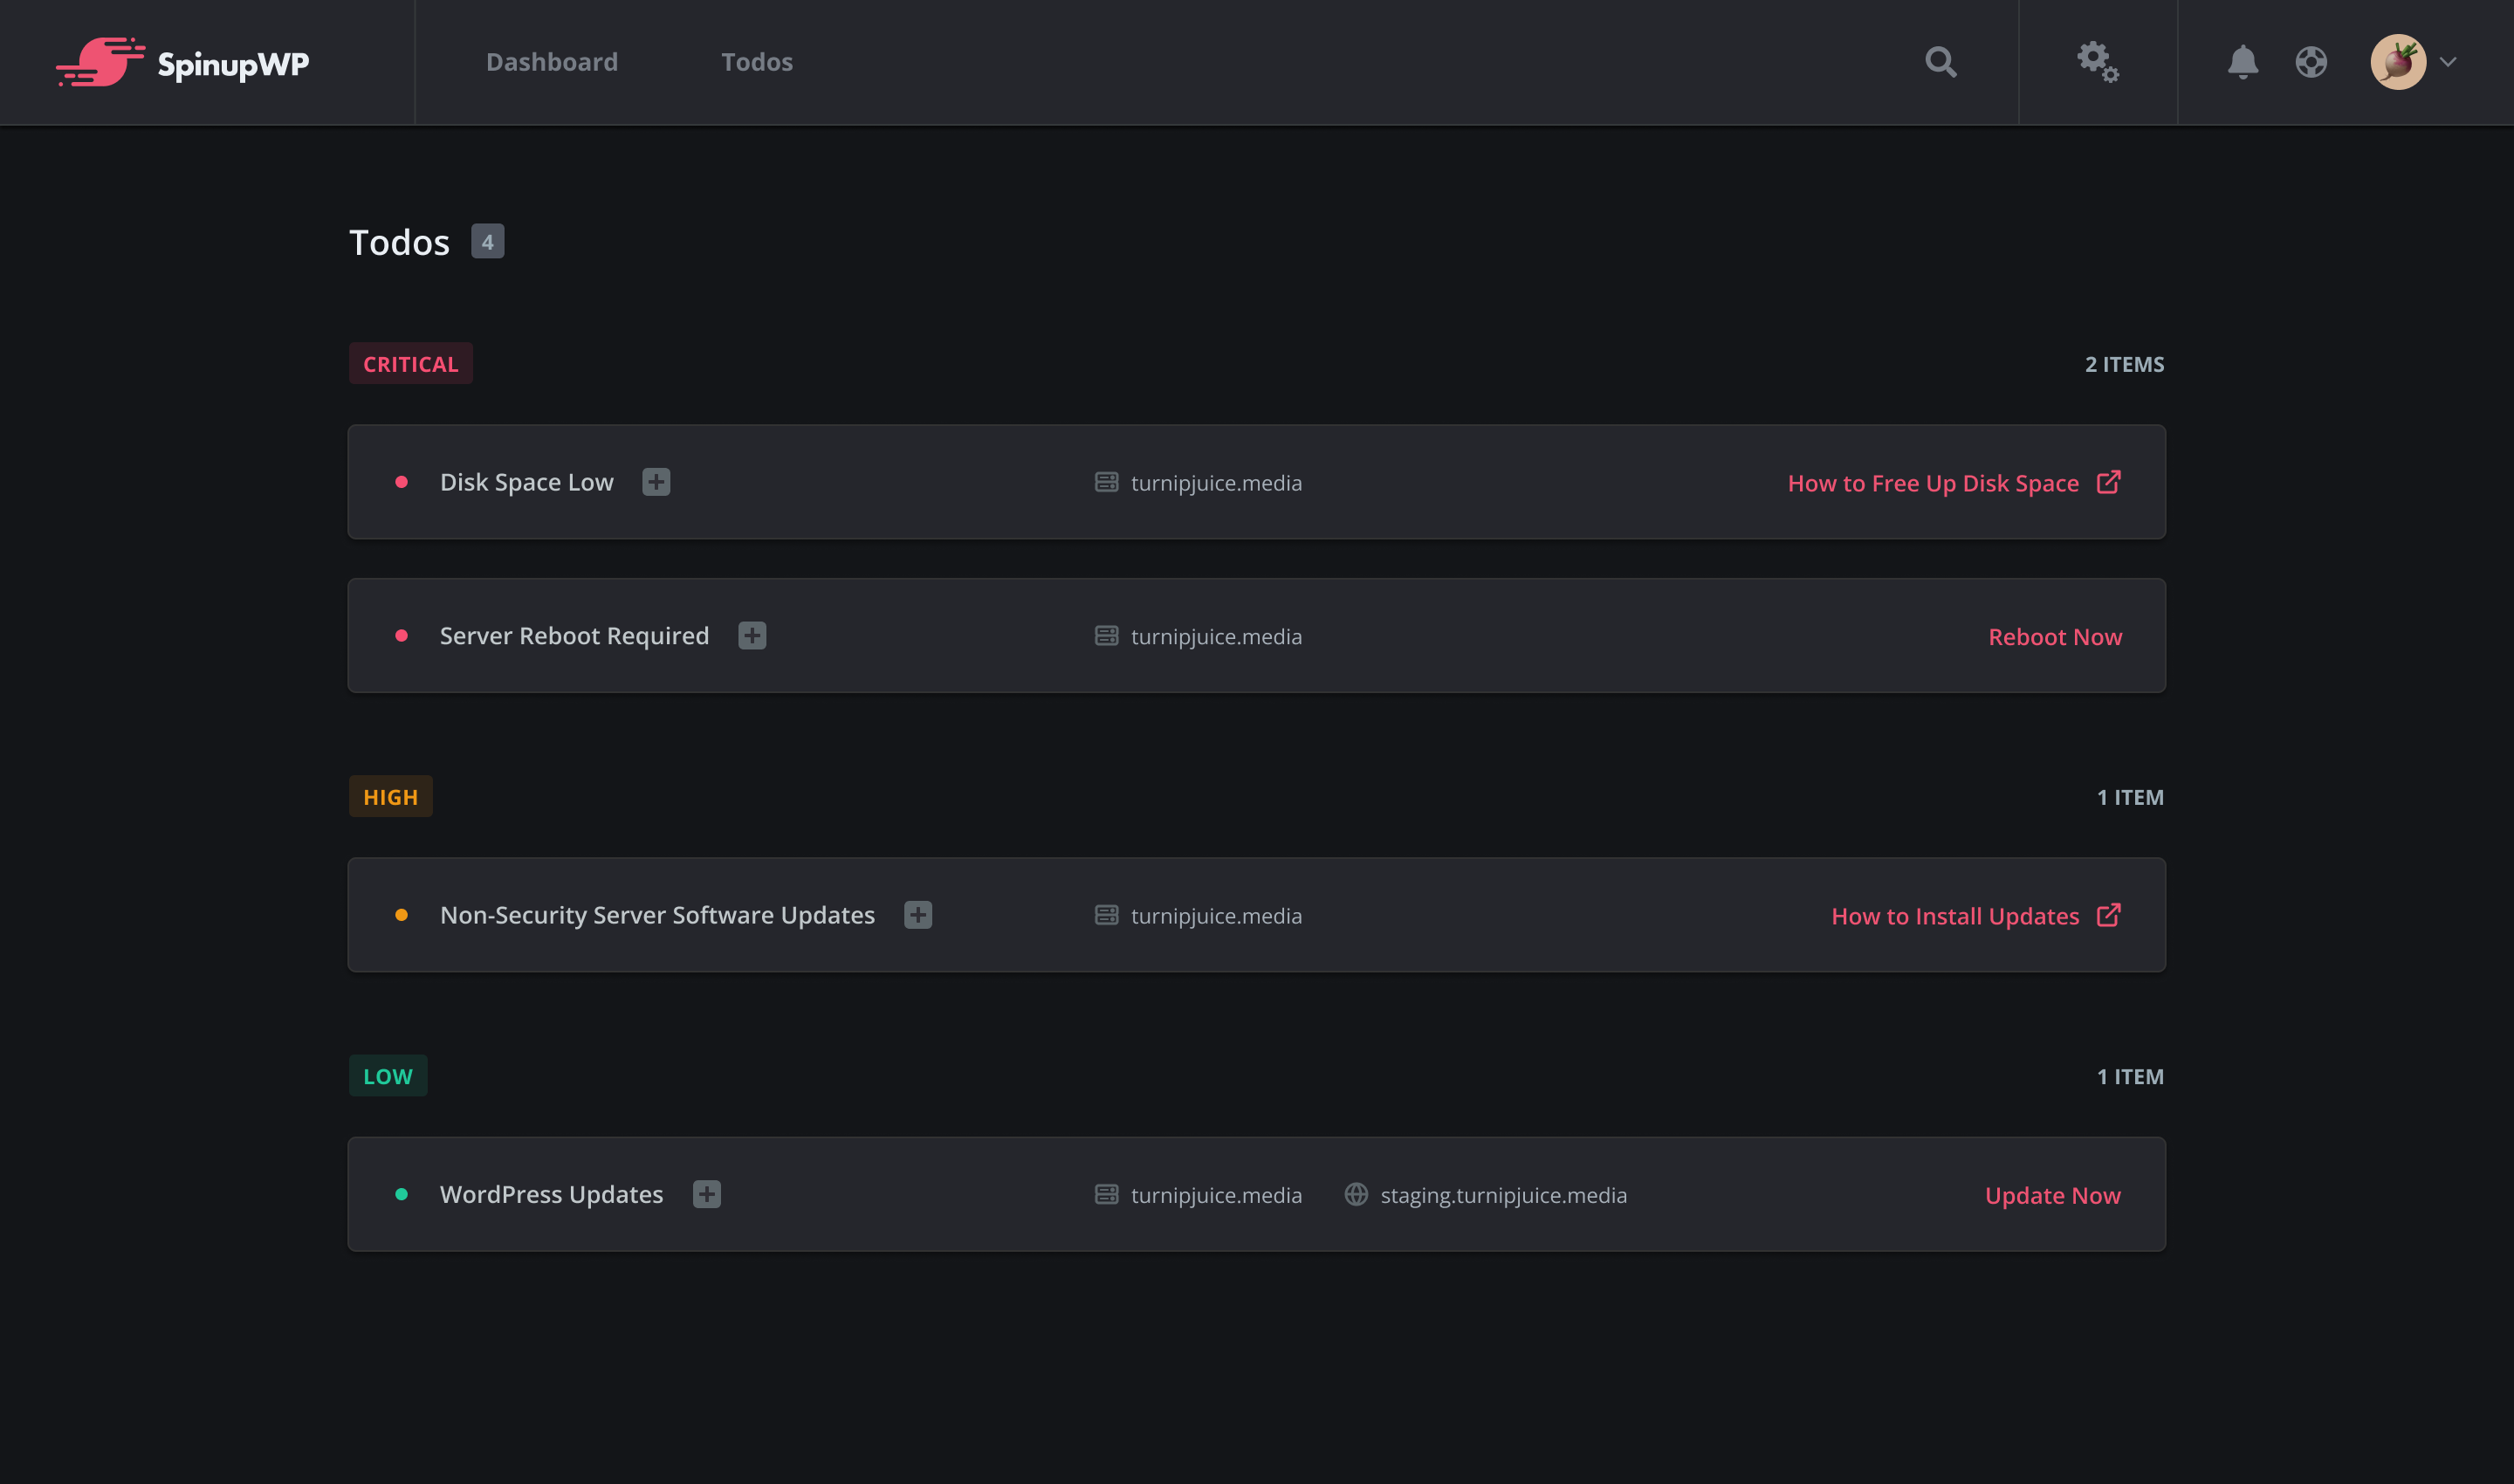Open How to Free Up Disk Space link
Viewport: 2514px width, 1484px height.
(1933, 483)
